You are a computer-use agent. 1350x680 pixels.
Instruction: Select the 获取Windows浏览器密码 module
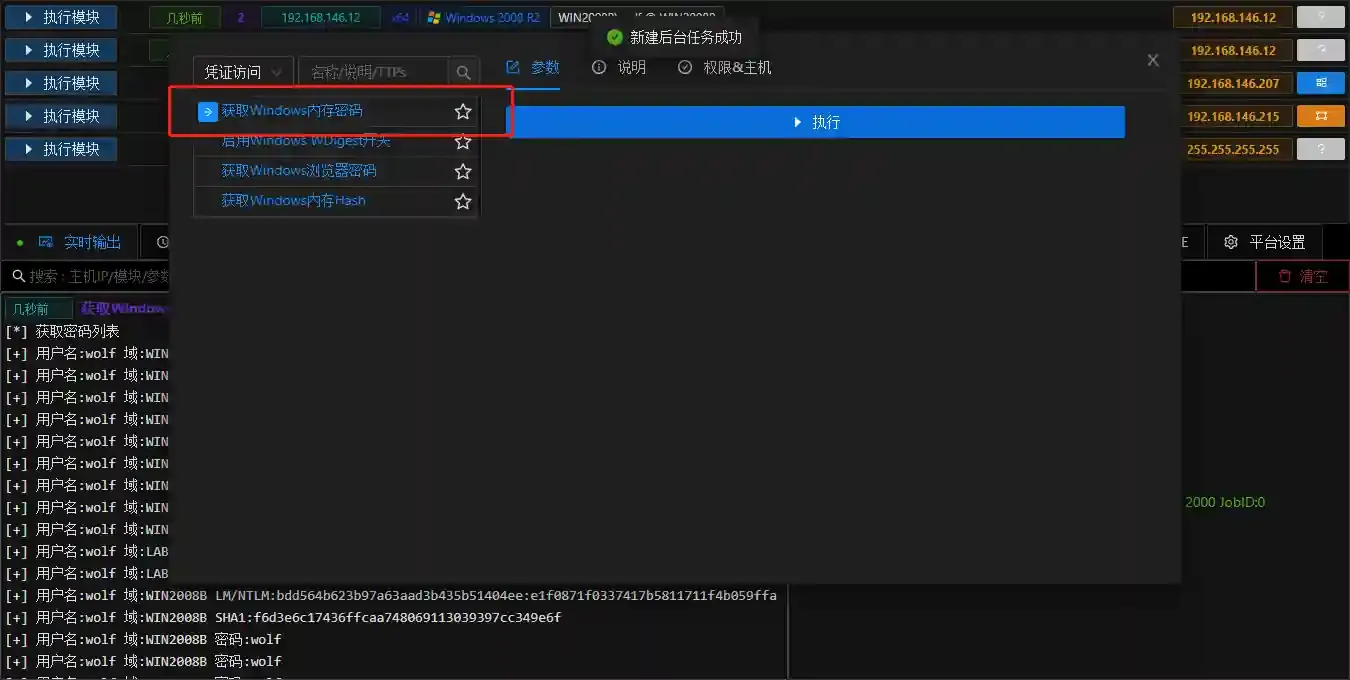[x=299, y=171]
